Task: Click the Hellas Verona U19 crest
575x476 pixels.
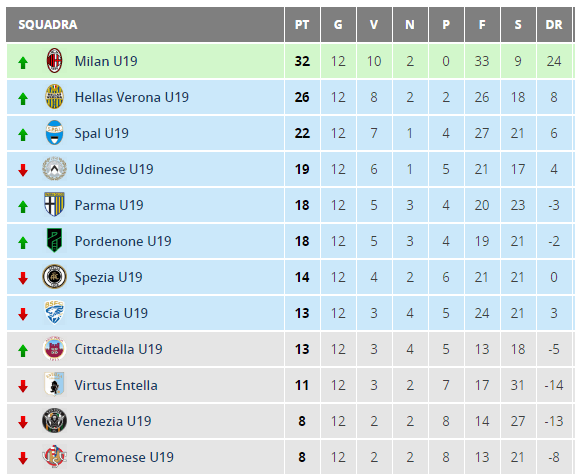Action: coord(54,97)
